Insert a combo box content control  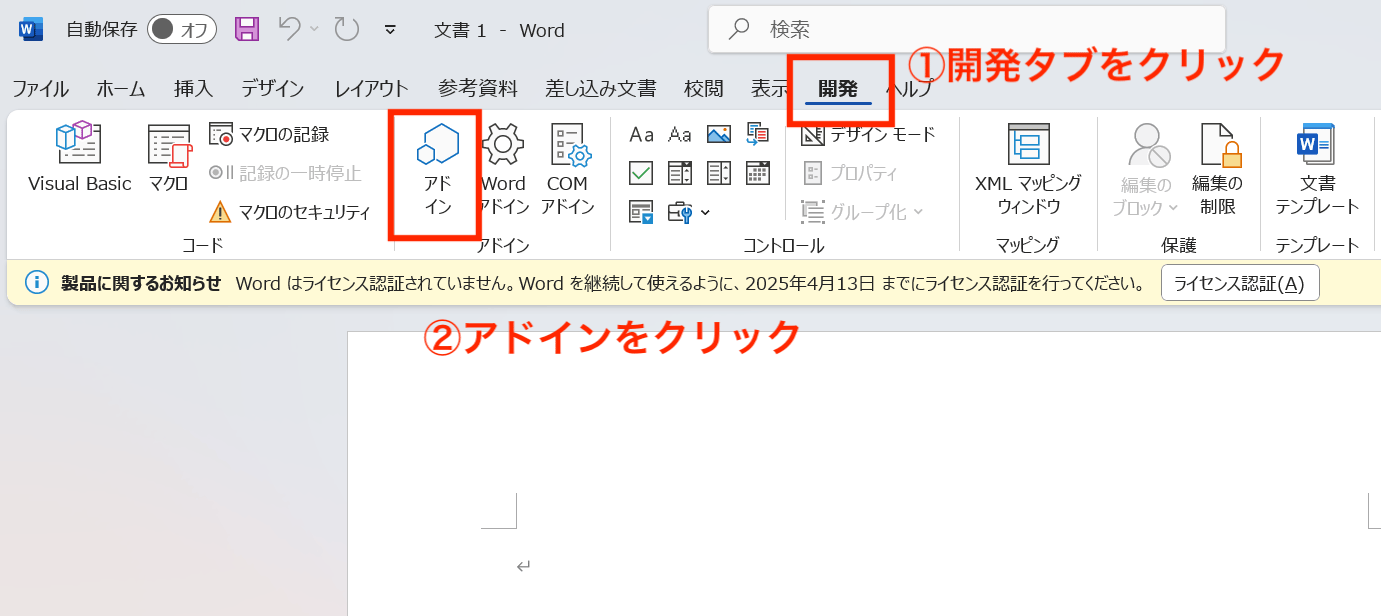pos(680,172)
